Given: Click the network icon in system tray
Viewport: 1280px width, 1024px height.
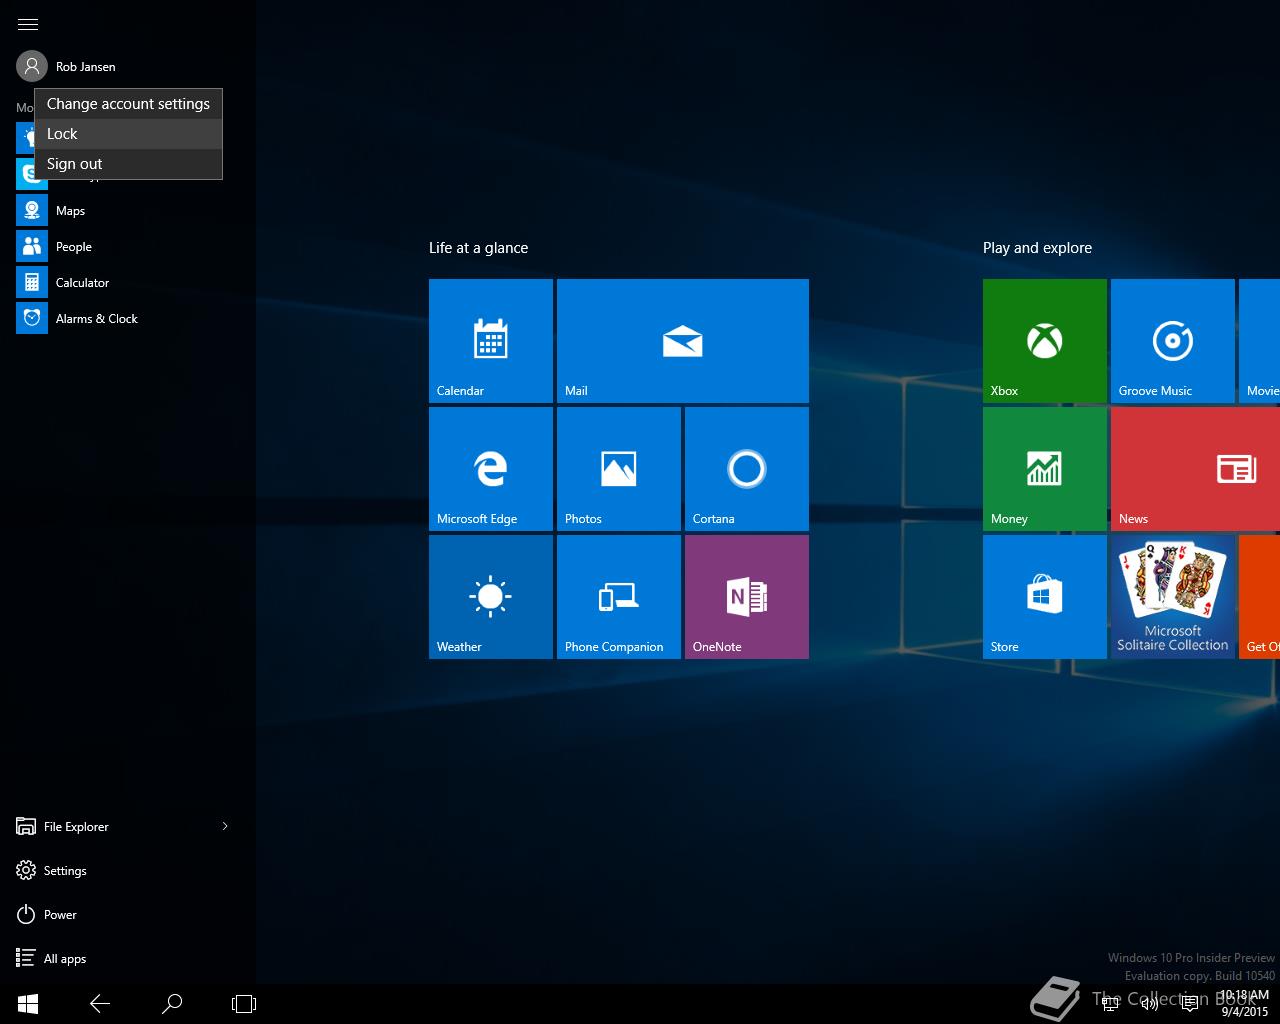Looking at the screenshot, I should 1110,1004.
